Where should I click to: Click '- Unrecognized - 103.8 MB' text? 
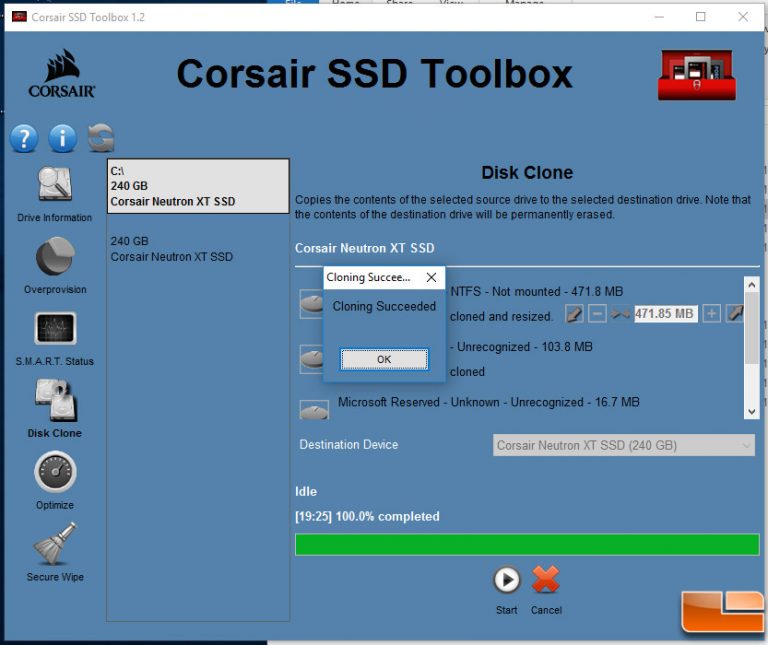click(x=521, y=347)
